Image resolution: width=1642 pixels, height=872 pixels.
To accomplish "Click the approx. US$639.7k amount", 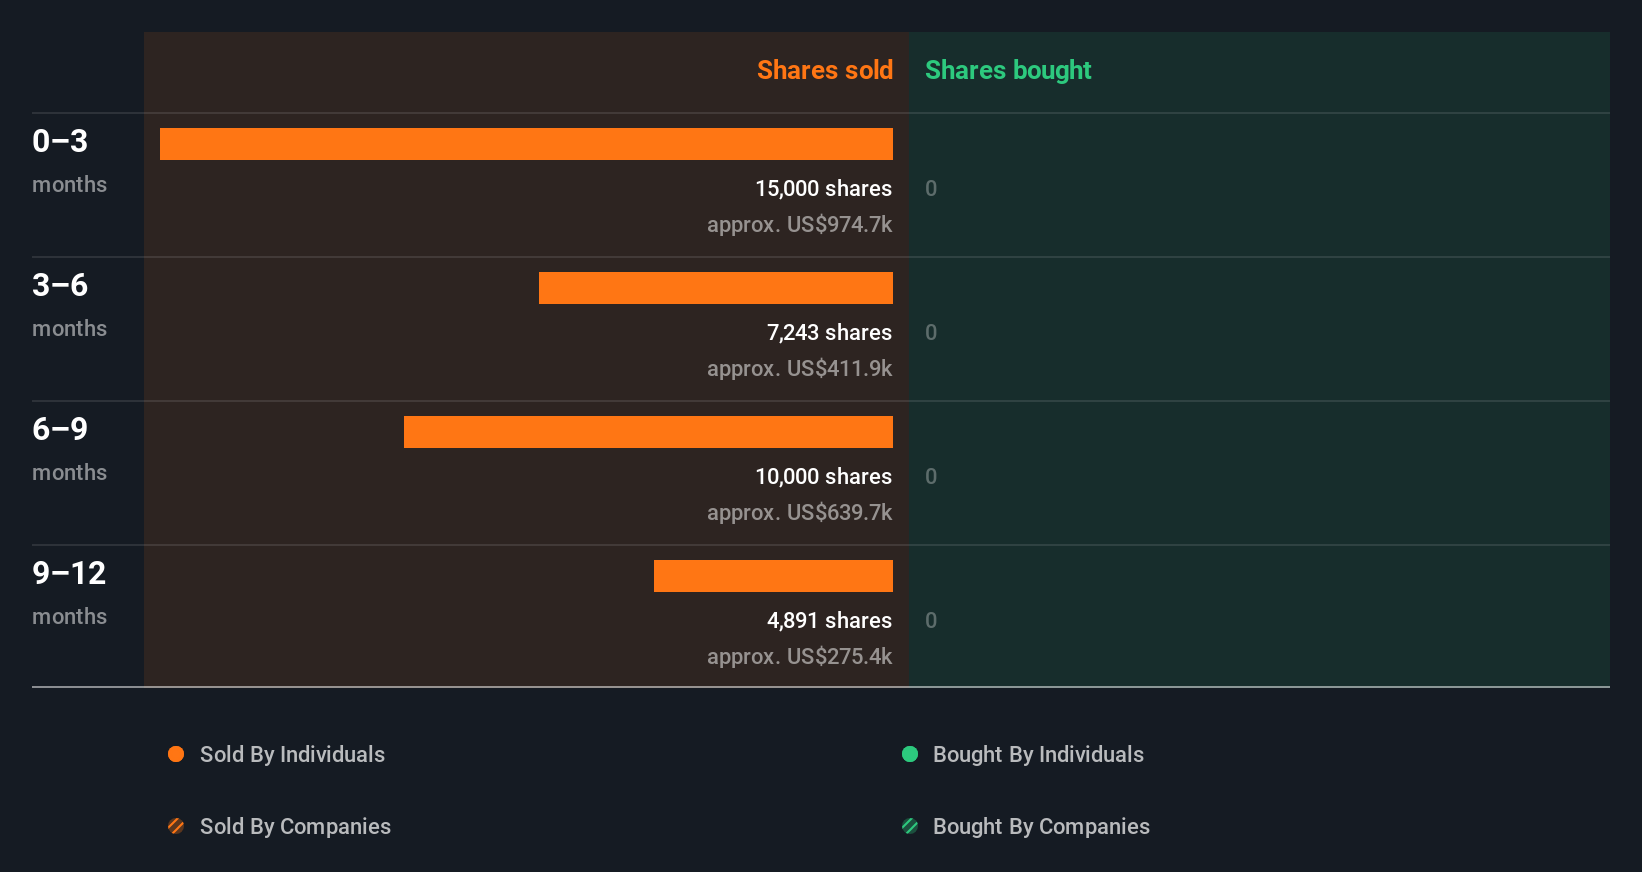I will [x=799, y=512].
